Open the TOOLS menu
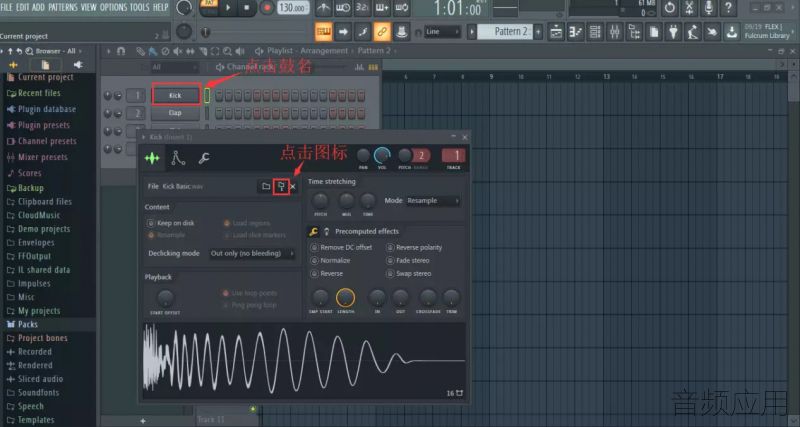Screen dimensions: 800x427 [x=139, y=7]
